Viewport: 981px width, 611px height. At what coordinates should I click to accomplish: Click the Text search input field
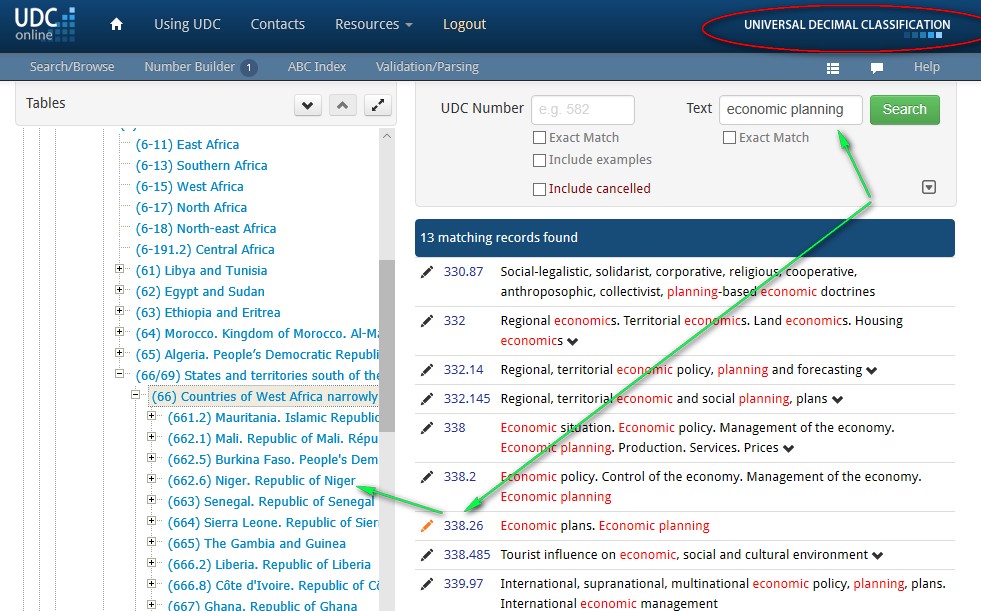point(790,110)
